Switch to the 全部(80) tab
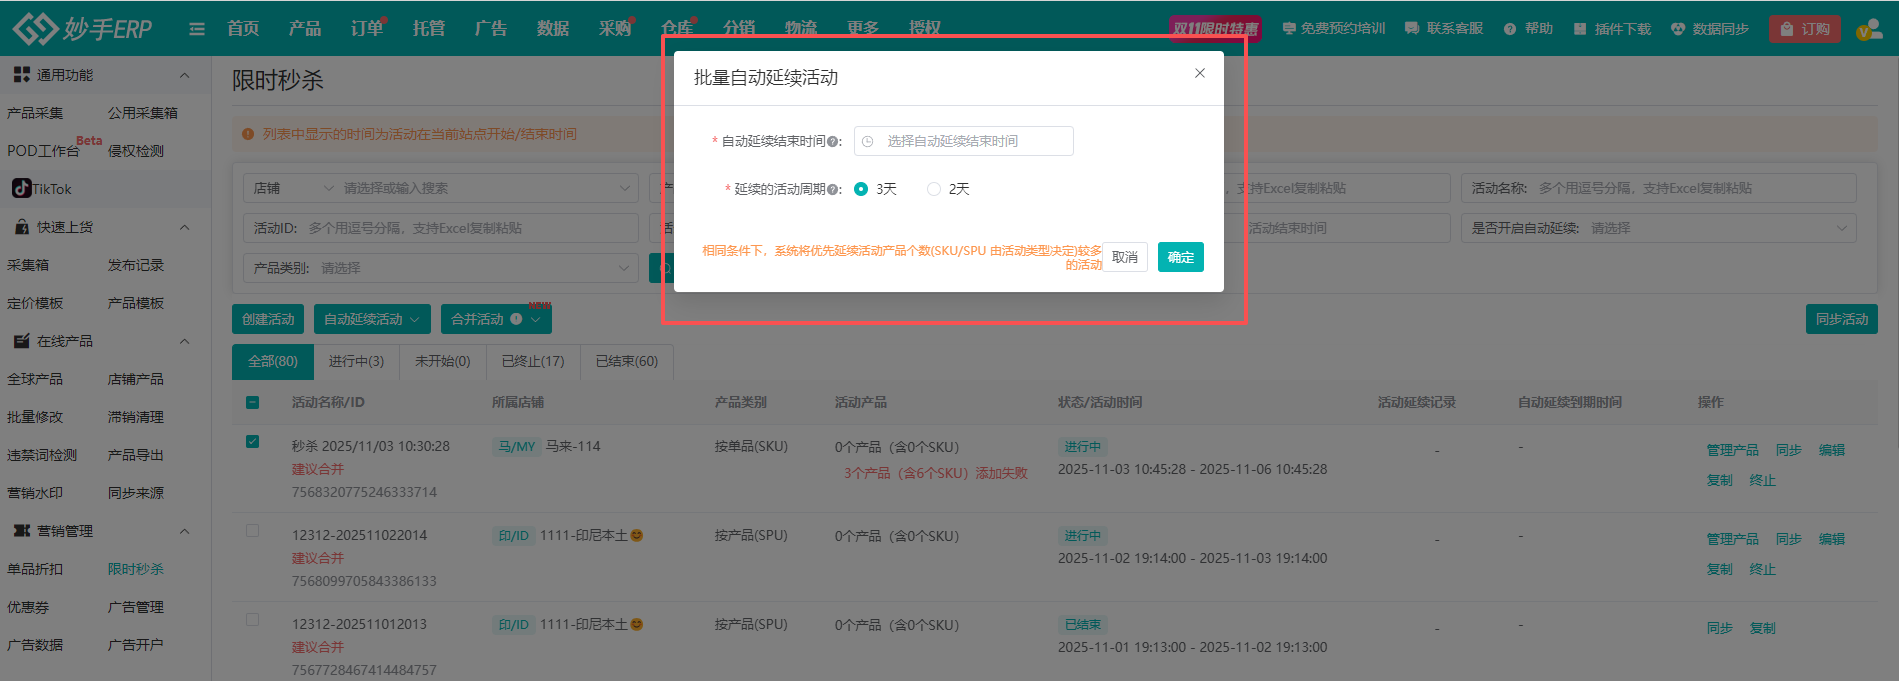 coord(273,361)
